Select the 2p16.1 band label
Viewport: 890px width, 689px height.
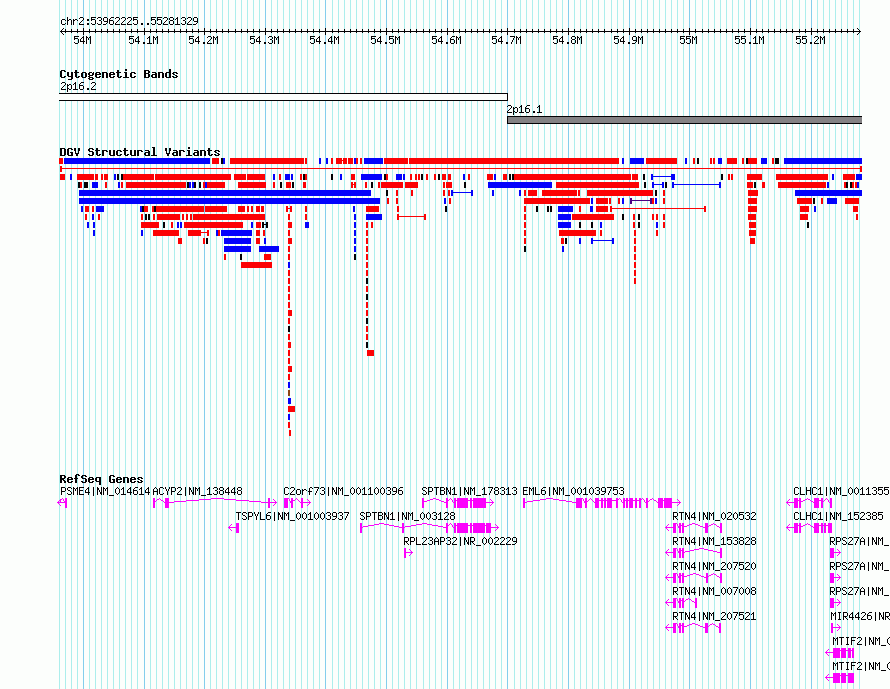pos(524,110)
